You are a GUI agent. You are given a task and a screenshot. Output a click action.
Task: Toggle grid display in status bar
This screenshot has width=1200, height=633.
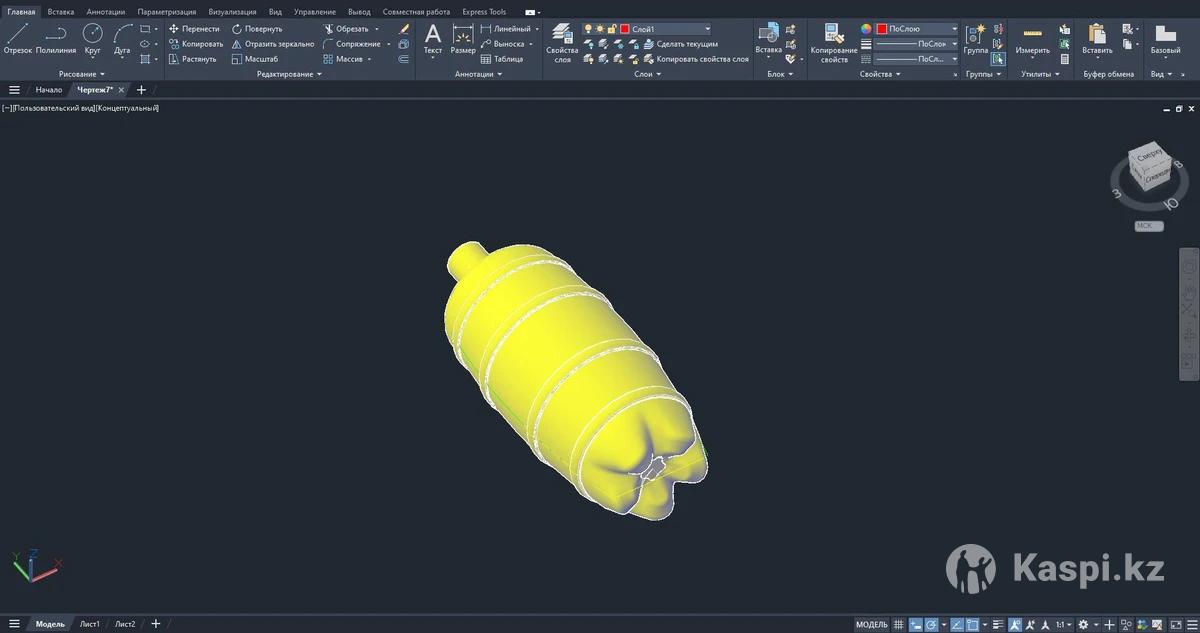898,624
